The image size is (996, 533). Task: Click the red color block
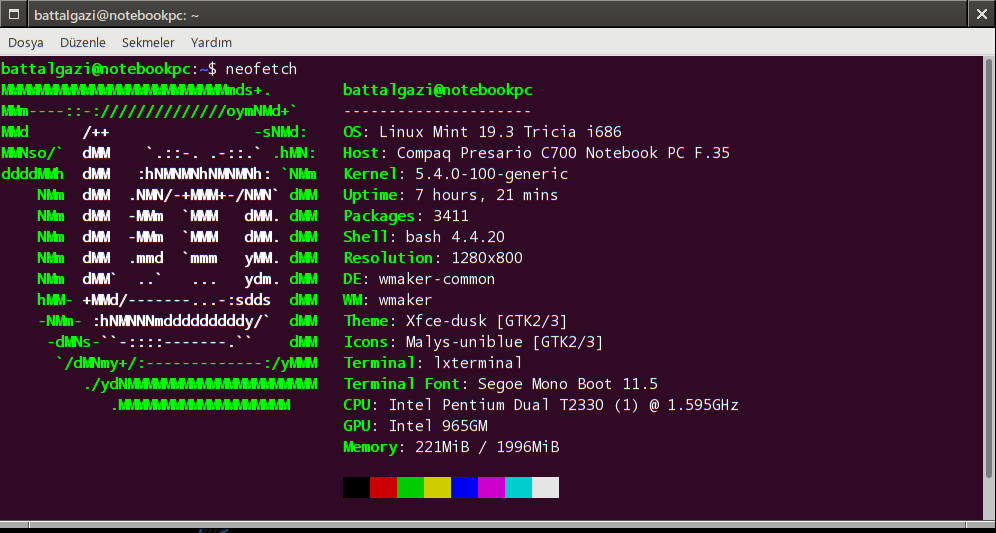click(x=383, y=487)
